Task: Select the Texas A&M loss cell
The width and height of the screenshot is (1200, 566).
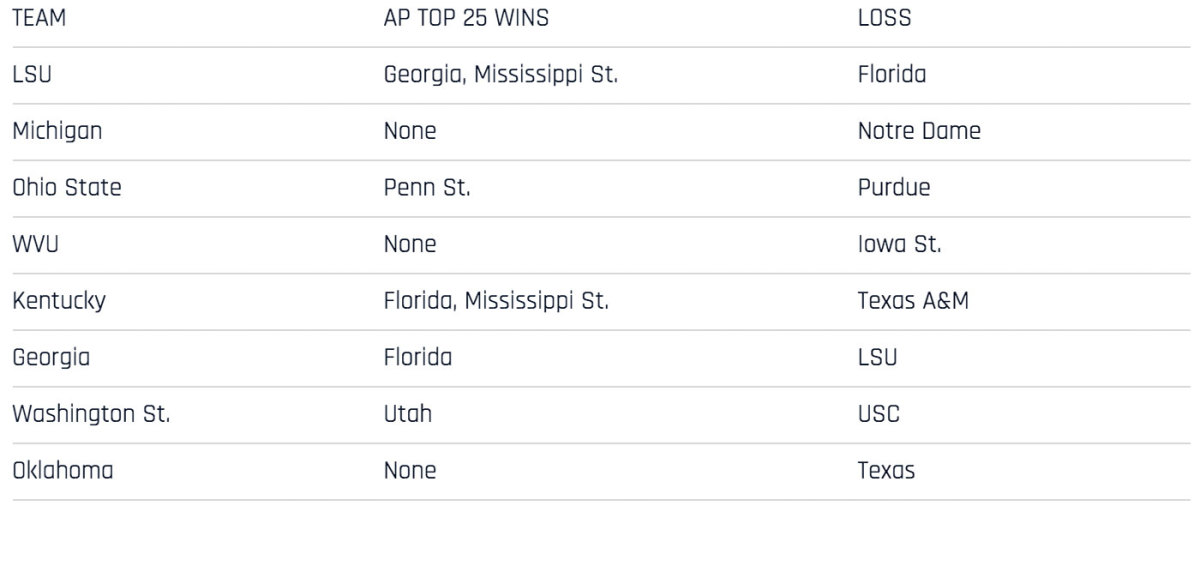Action: point(913,301)
